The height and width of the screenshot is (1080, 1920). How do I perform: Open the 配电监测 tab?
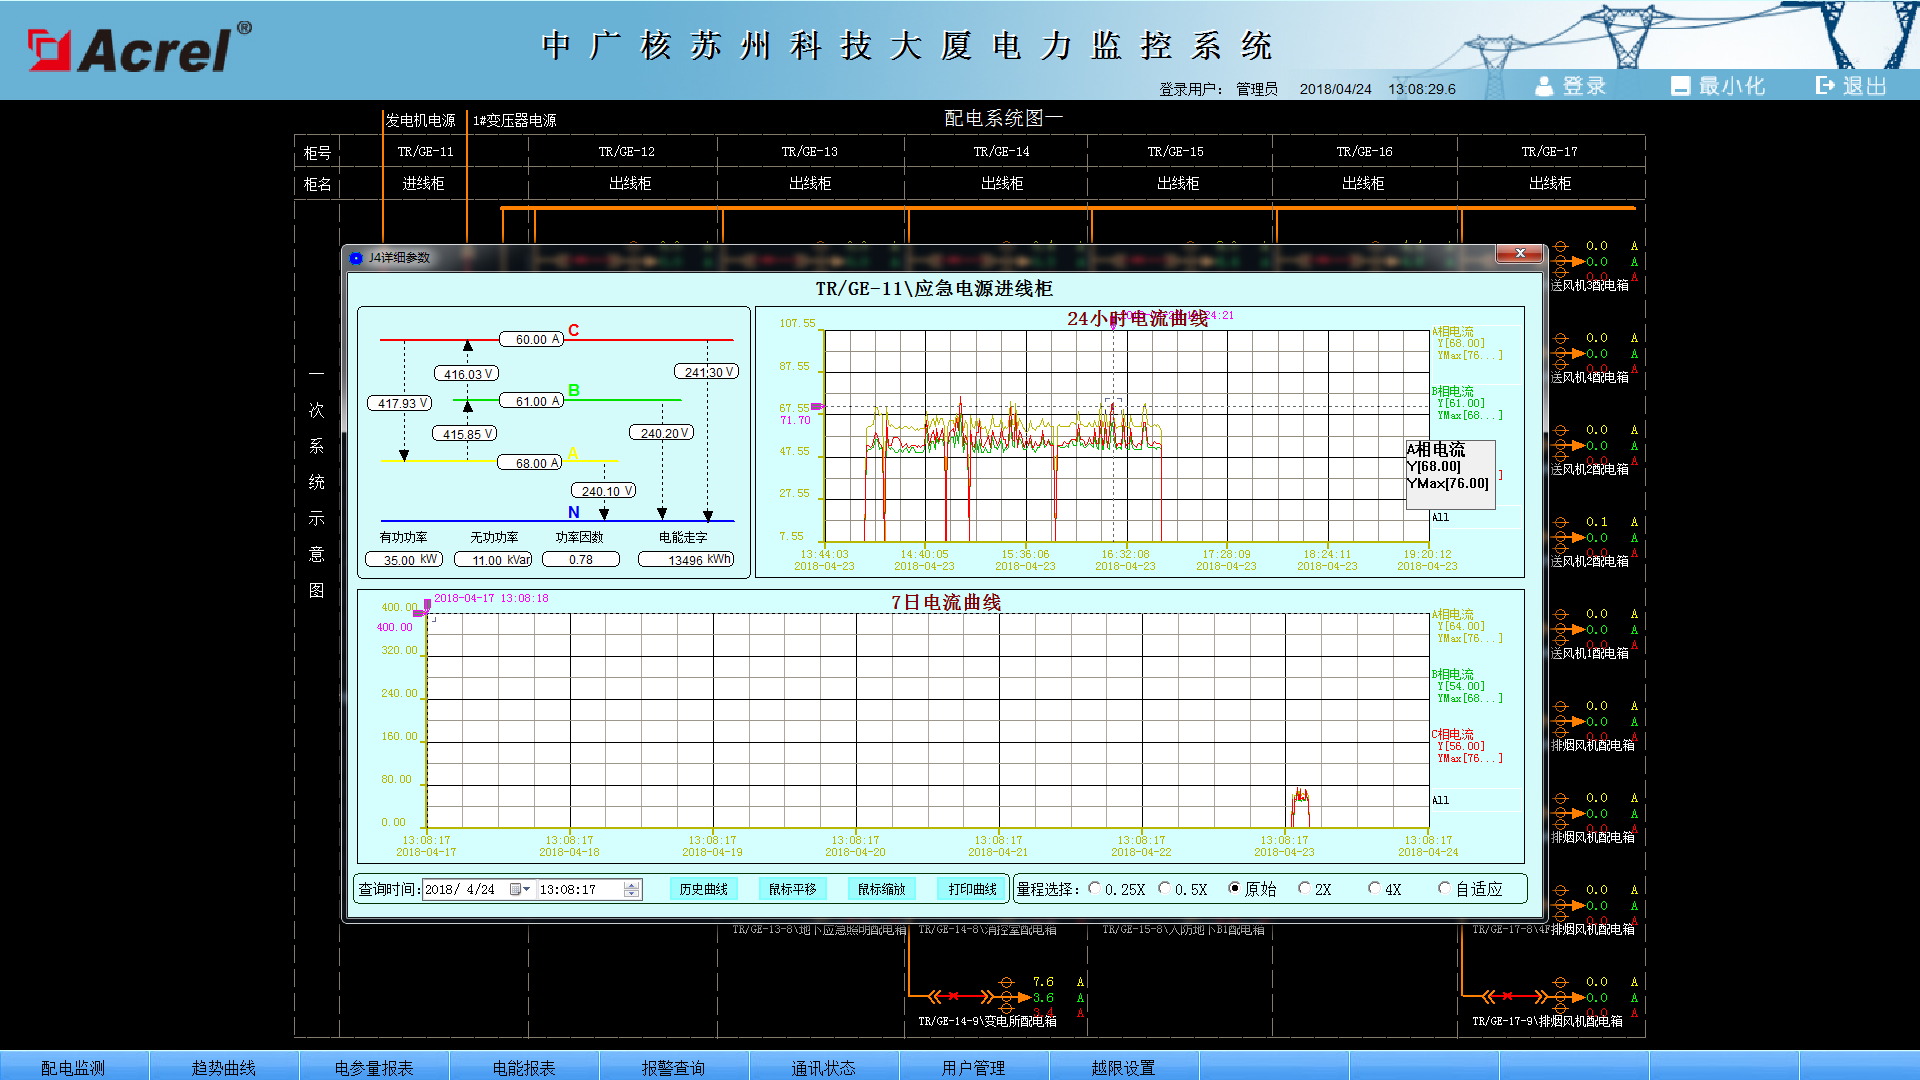point(74,1067)
